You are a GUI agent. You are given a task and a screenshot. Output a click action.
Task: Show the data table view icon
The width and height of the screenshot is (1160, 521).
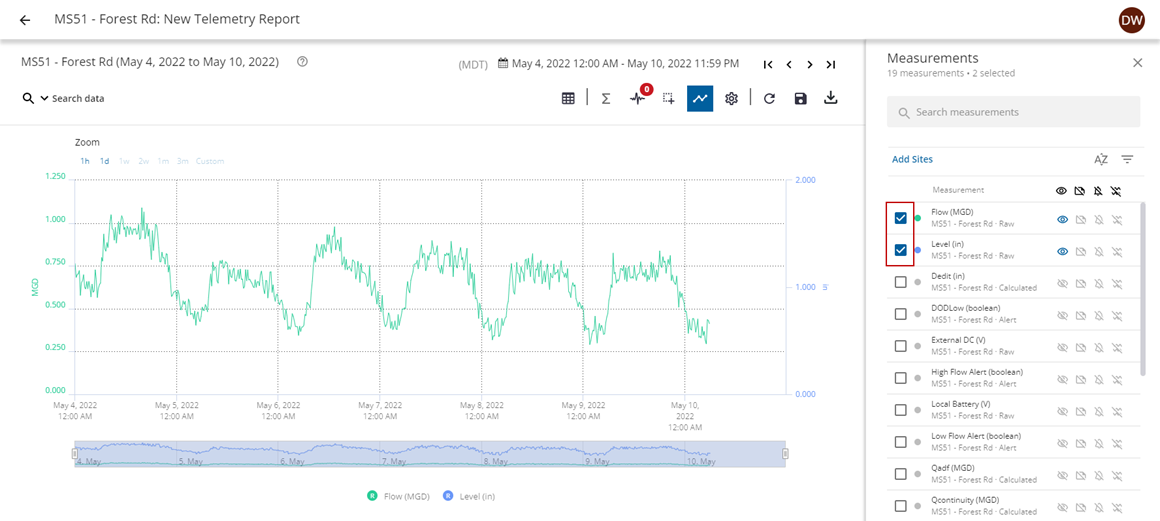point(568,98)
